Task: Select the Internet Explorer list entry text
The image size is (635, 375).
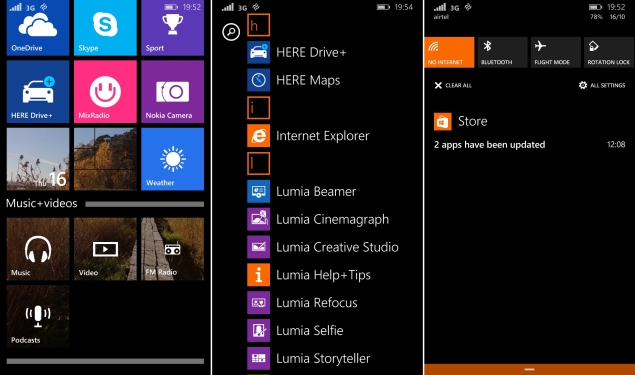Action: (322, 136)
